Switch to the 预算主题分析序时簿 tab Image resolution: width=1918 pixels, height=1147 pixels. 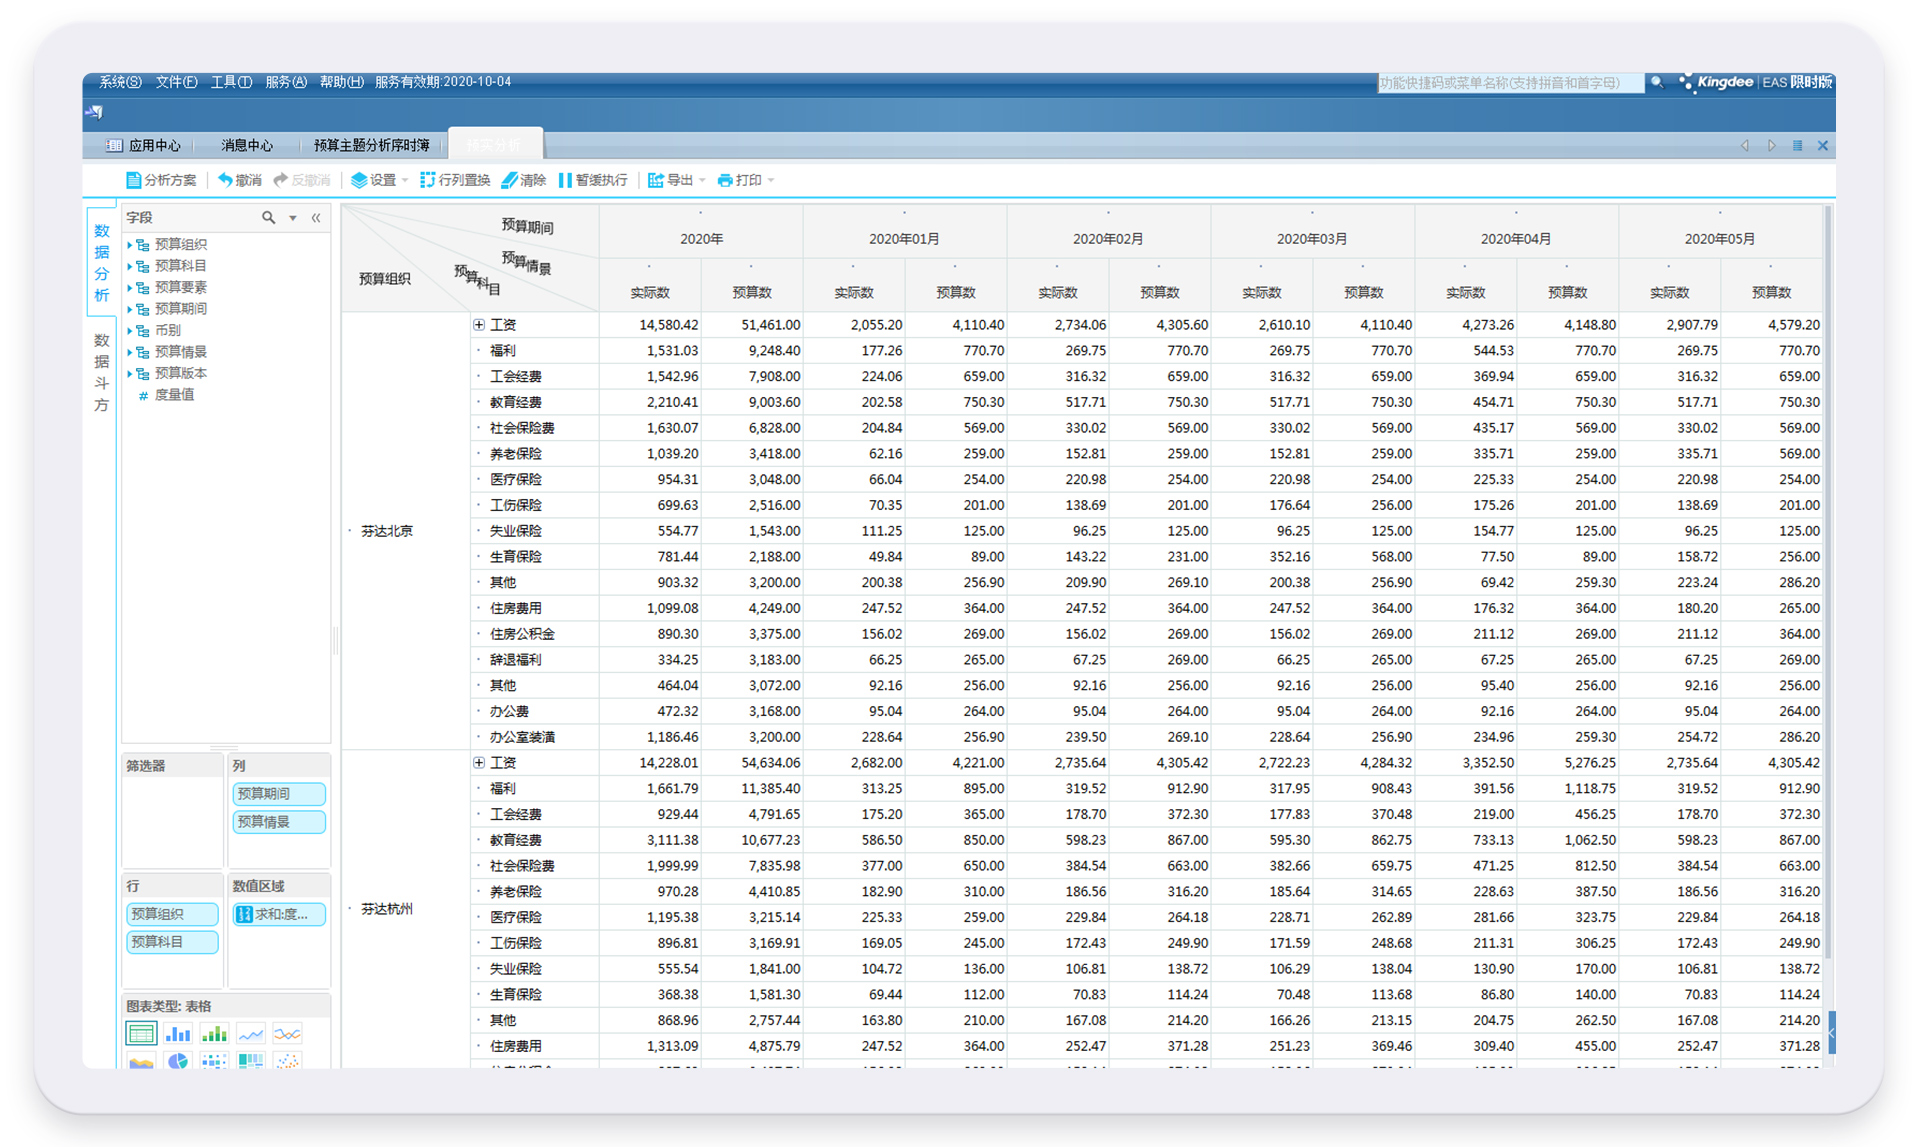coord(371,146)
